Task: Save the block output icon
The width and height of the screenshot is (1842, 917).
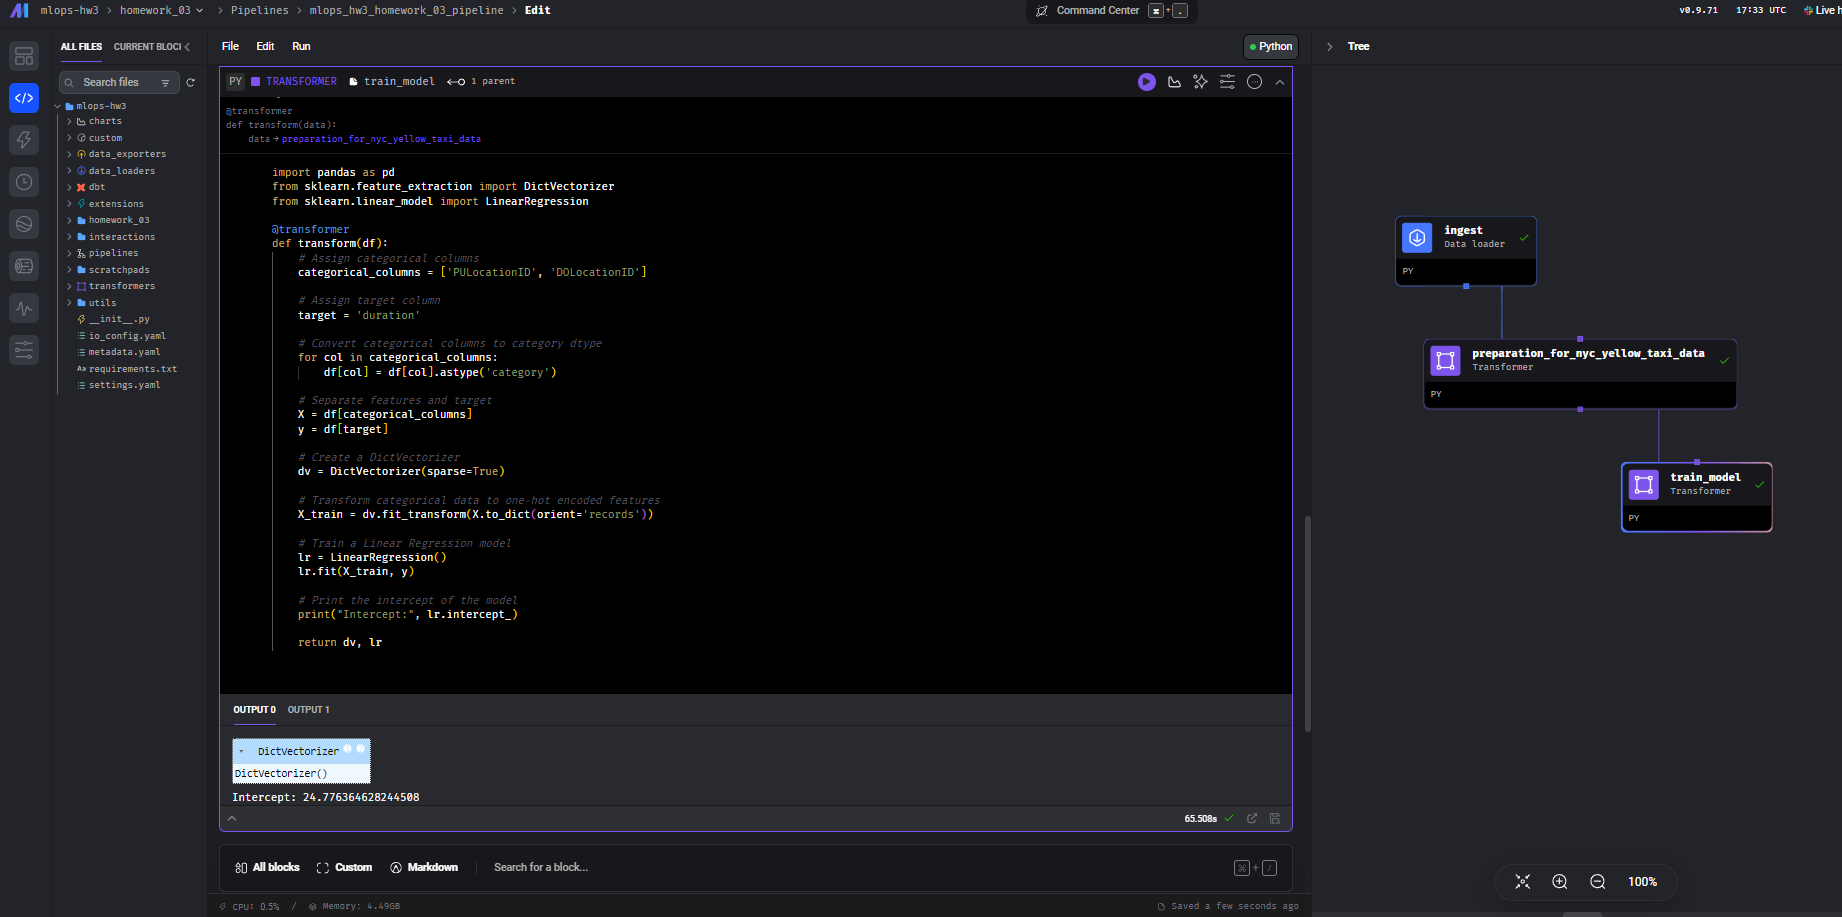Action: coord(1275,818)
